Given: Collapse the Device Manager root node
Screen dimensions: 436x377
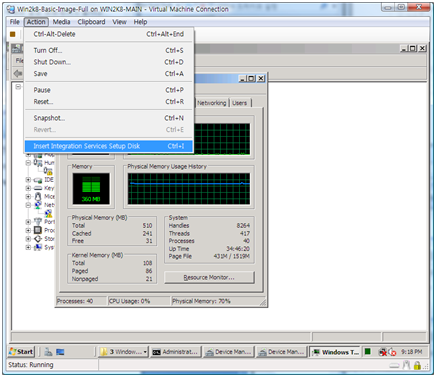Looking at the screenshot, I should coord(18,87).
